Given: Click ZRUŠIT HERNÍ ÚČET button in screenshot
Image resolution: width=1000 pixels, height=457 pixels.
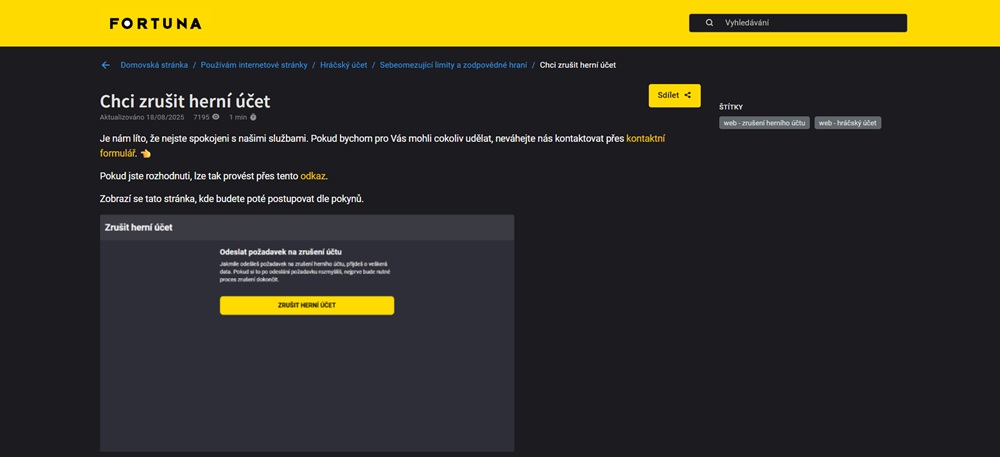Looking at the screenshot, I should coord(307,305).
